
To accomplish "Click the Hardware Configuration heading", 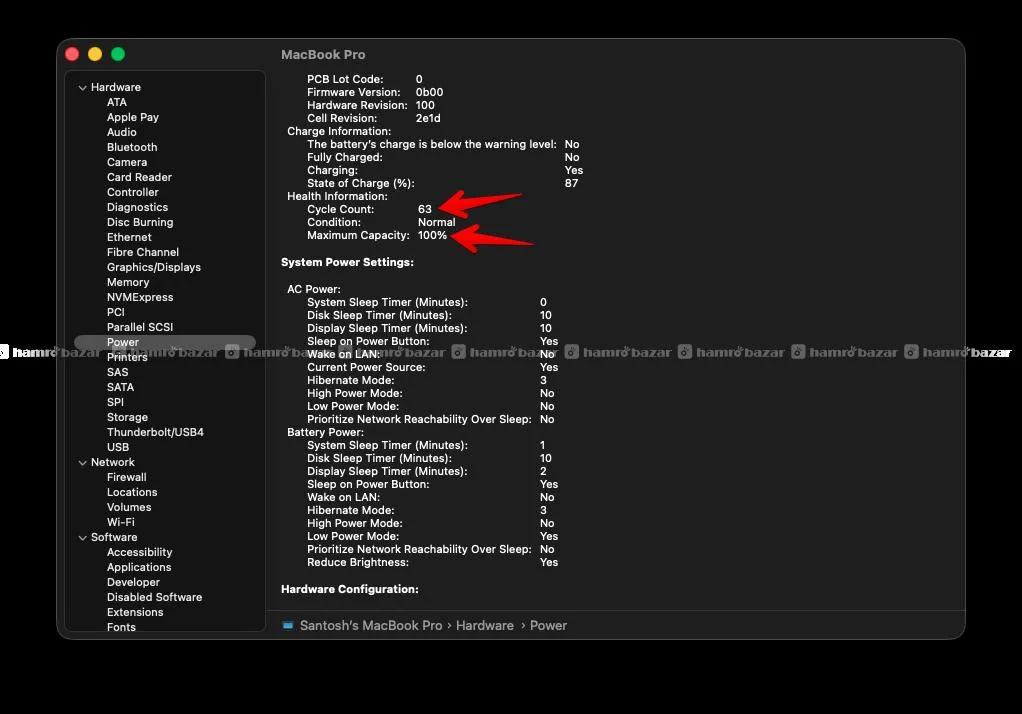I will point(350,589).
